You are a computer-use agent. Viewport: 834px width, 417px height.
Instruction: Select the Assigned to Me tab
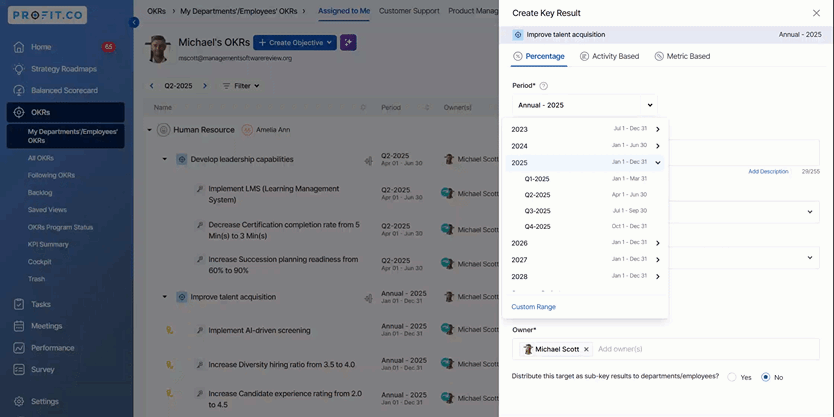[x=344, y=11]
